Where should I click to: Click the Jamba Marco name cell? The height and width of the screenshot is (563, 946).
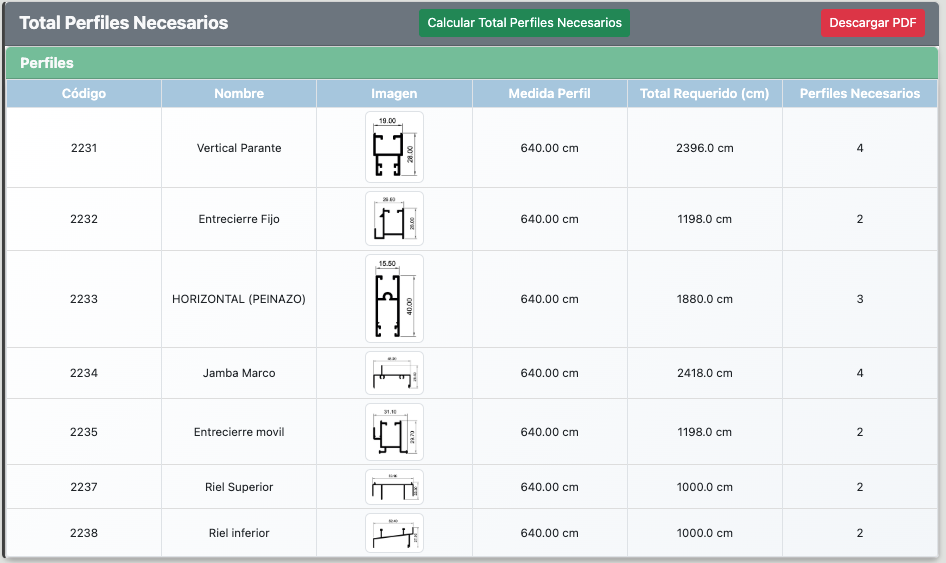coord(239,373)
